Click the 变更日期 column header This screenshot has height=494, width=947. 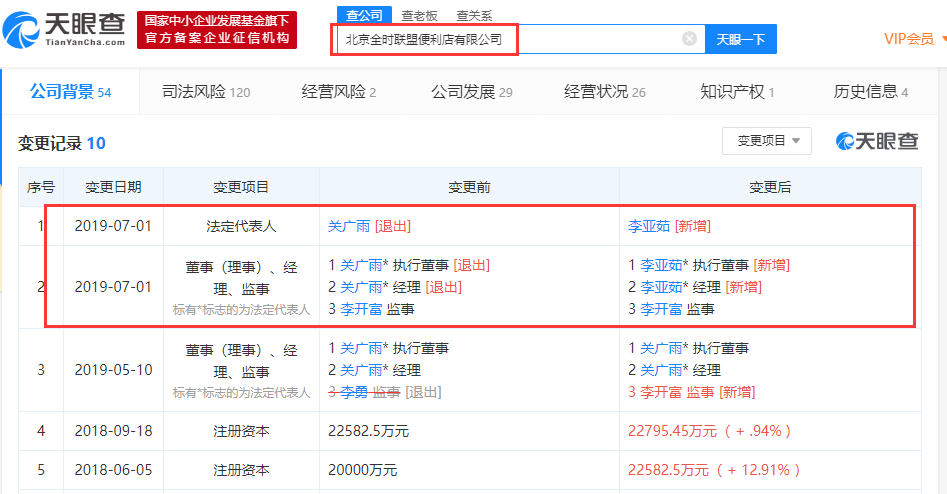click(113, 187)
